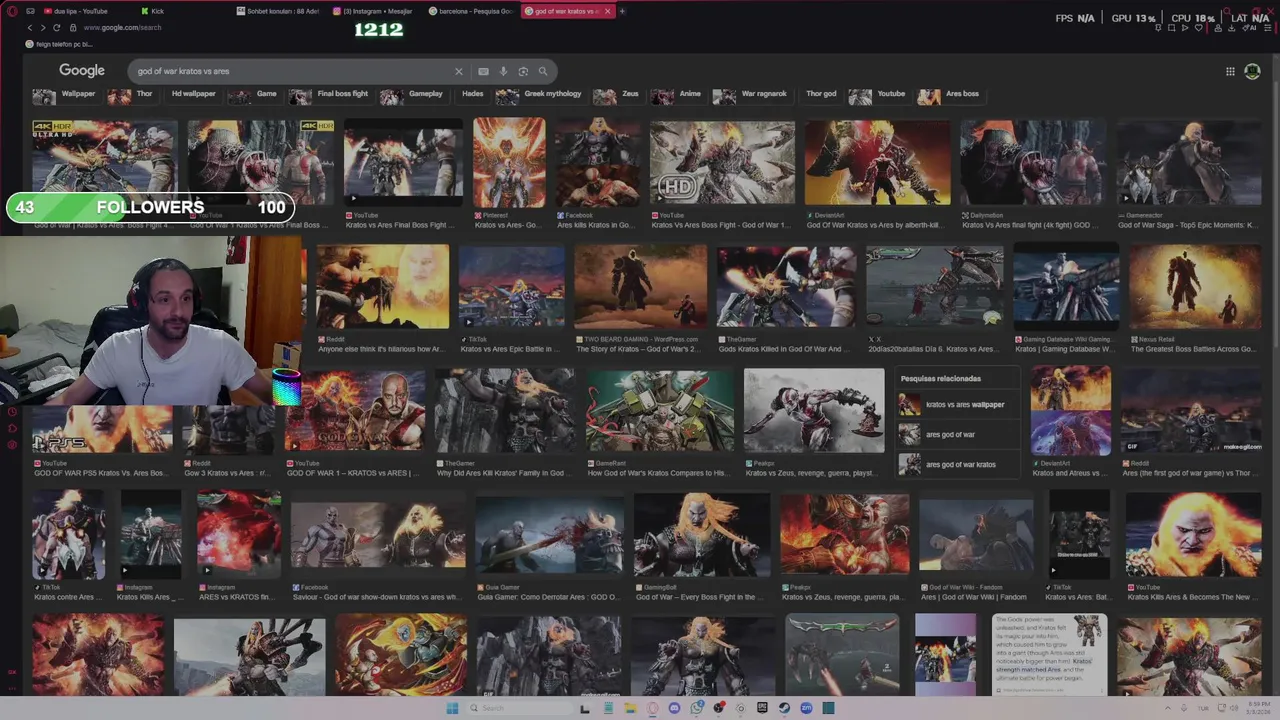Reload the Google search page
The image size is (1280, 720).
(x=56, y=27)
